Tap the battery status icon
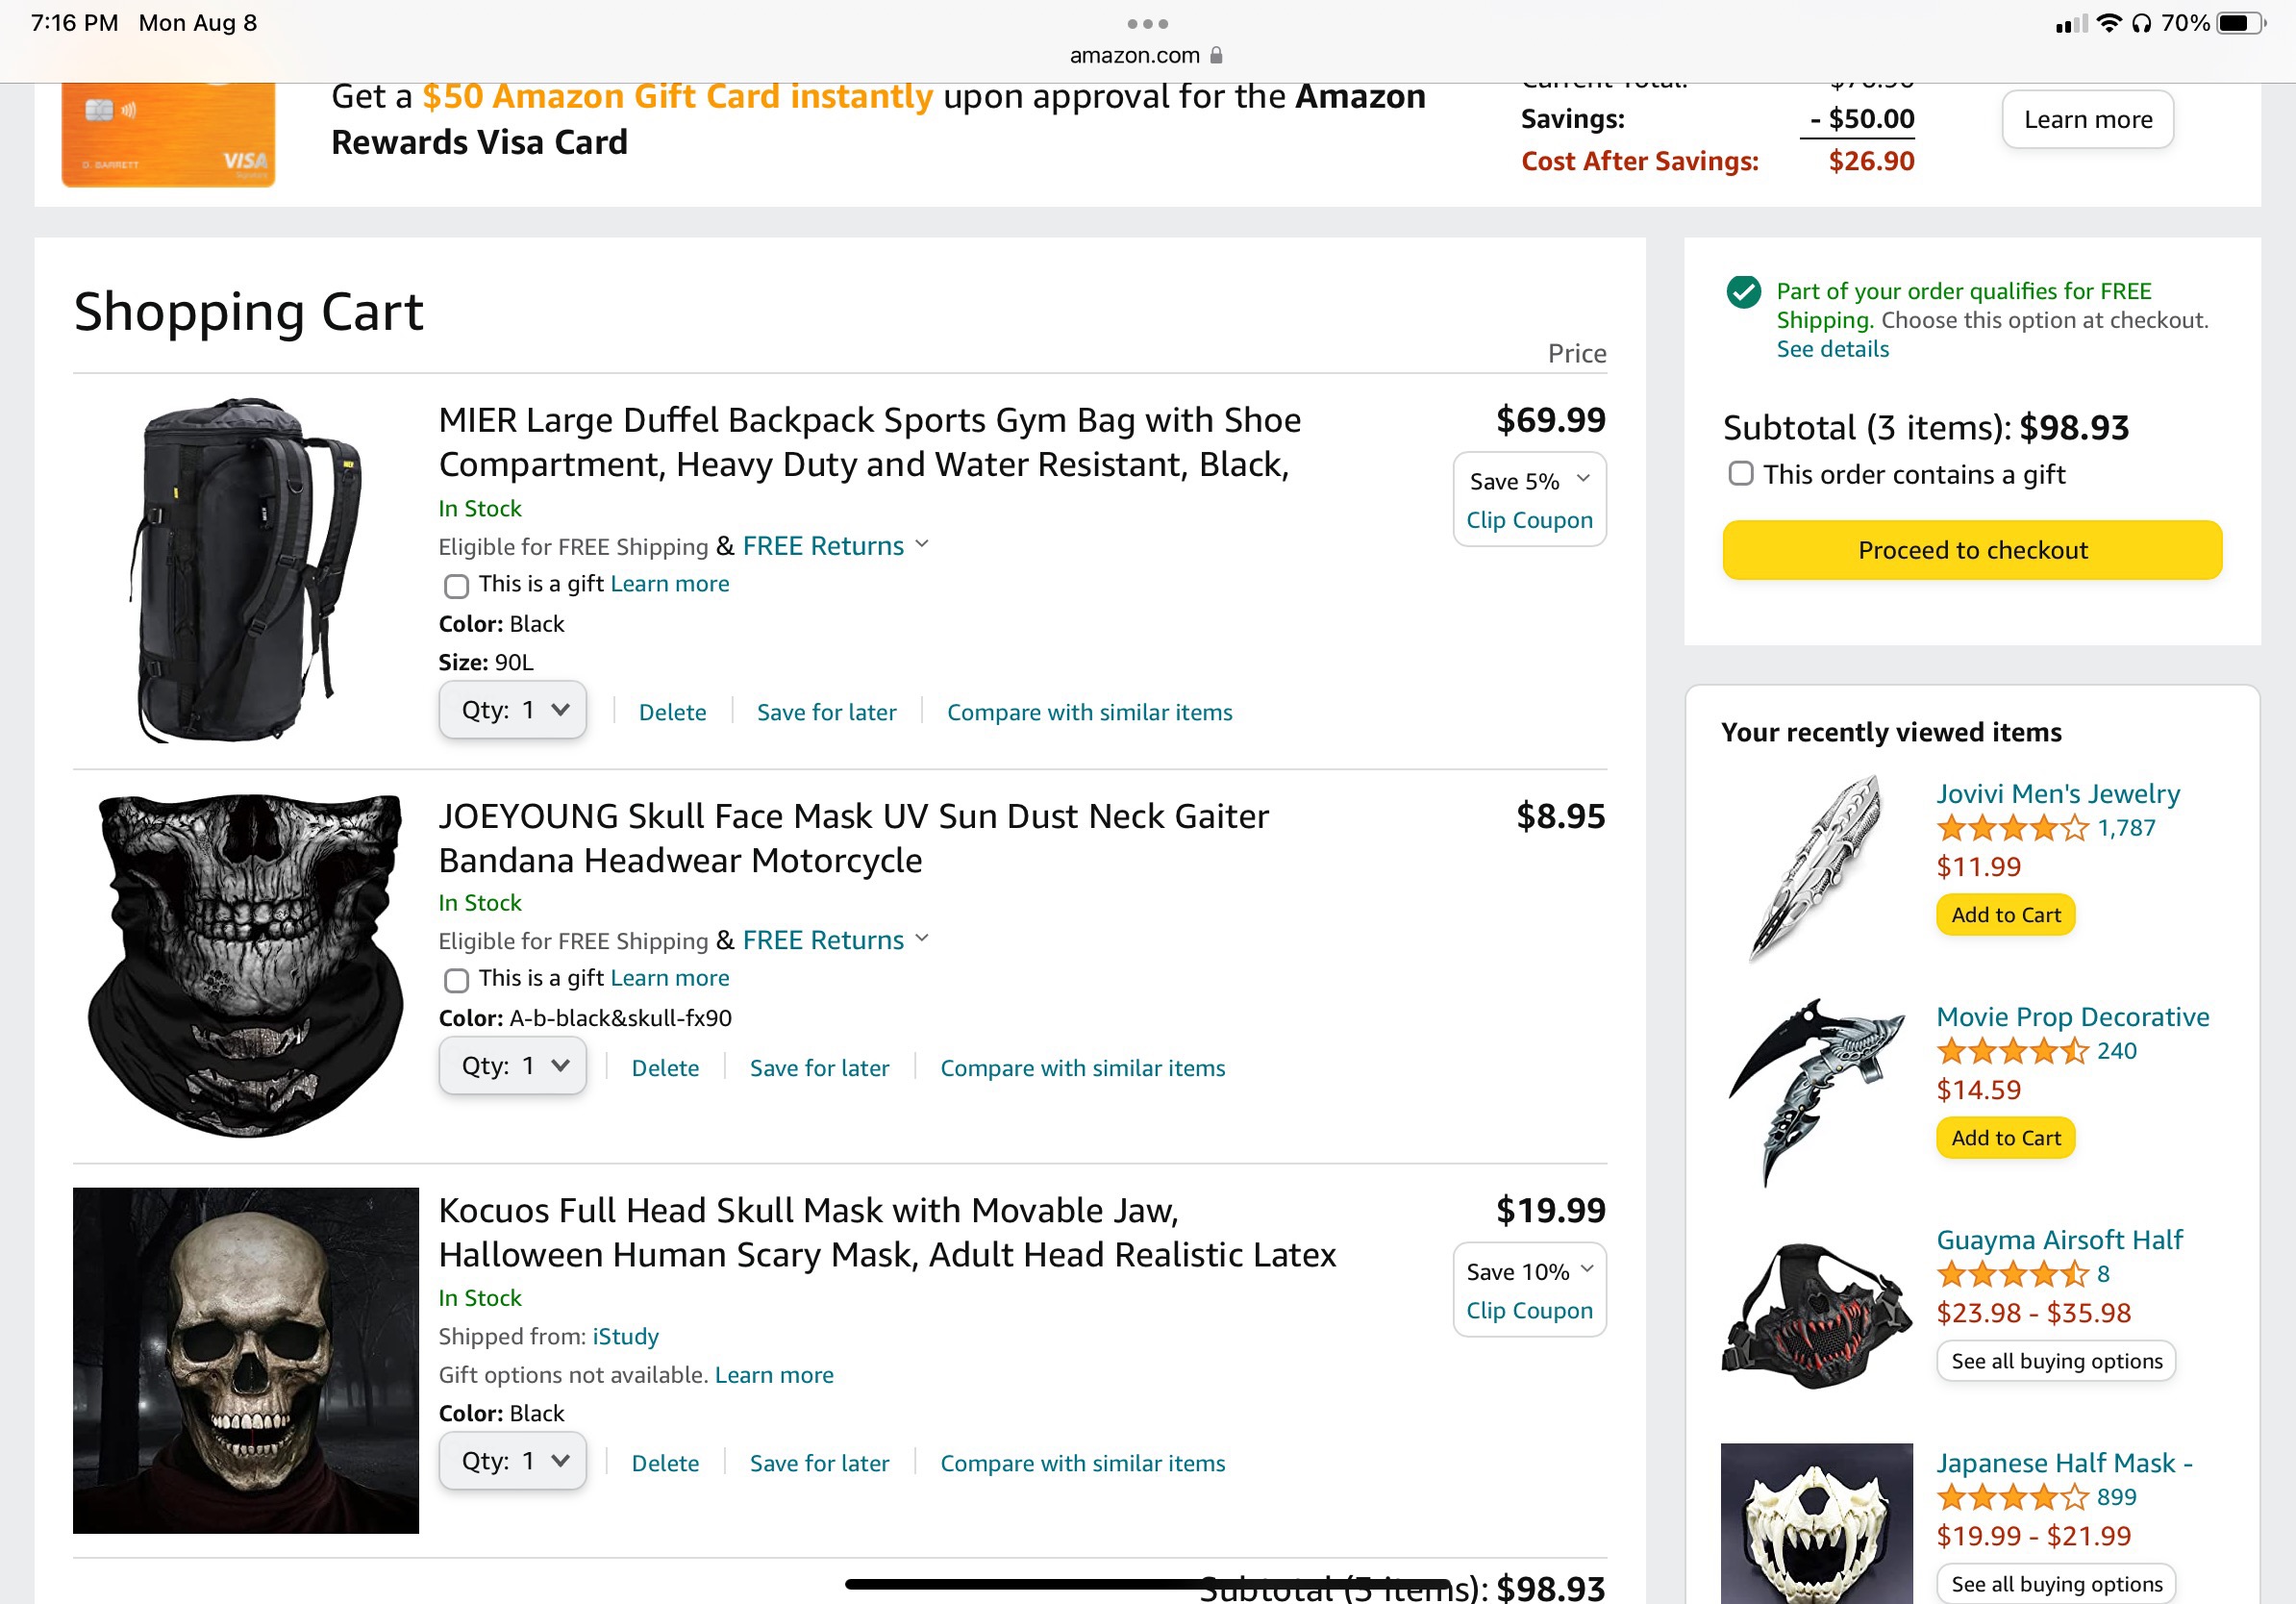This screenshot has width=2296, height=1604. [x=2240, y=23]
